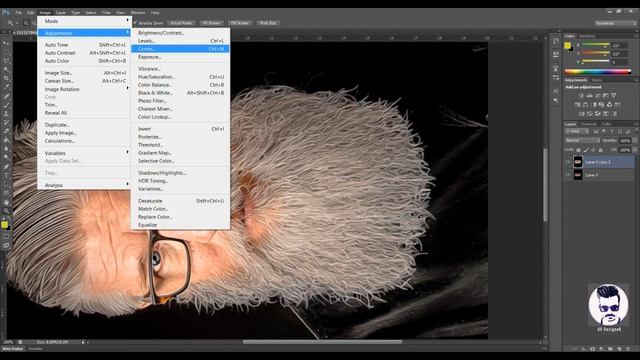Screen dimensions: 640x360
Task: Open the Fill dropdown arrow
Action: point(636,150)
